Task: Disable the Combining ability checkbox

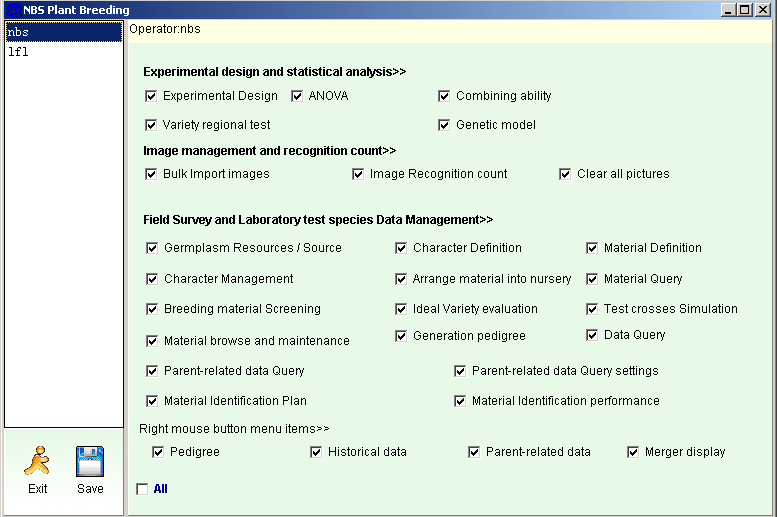Action: tap(444, 96)
